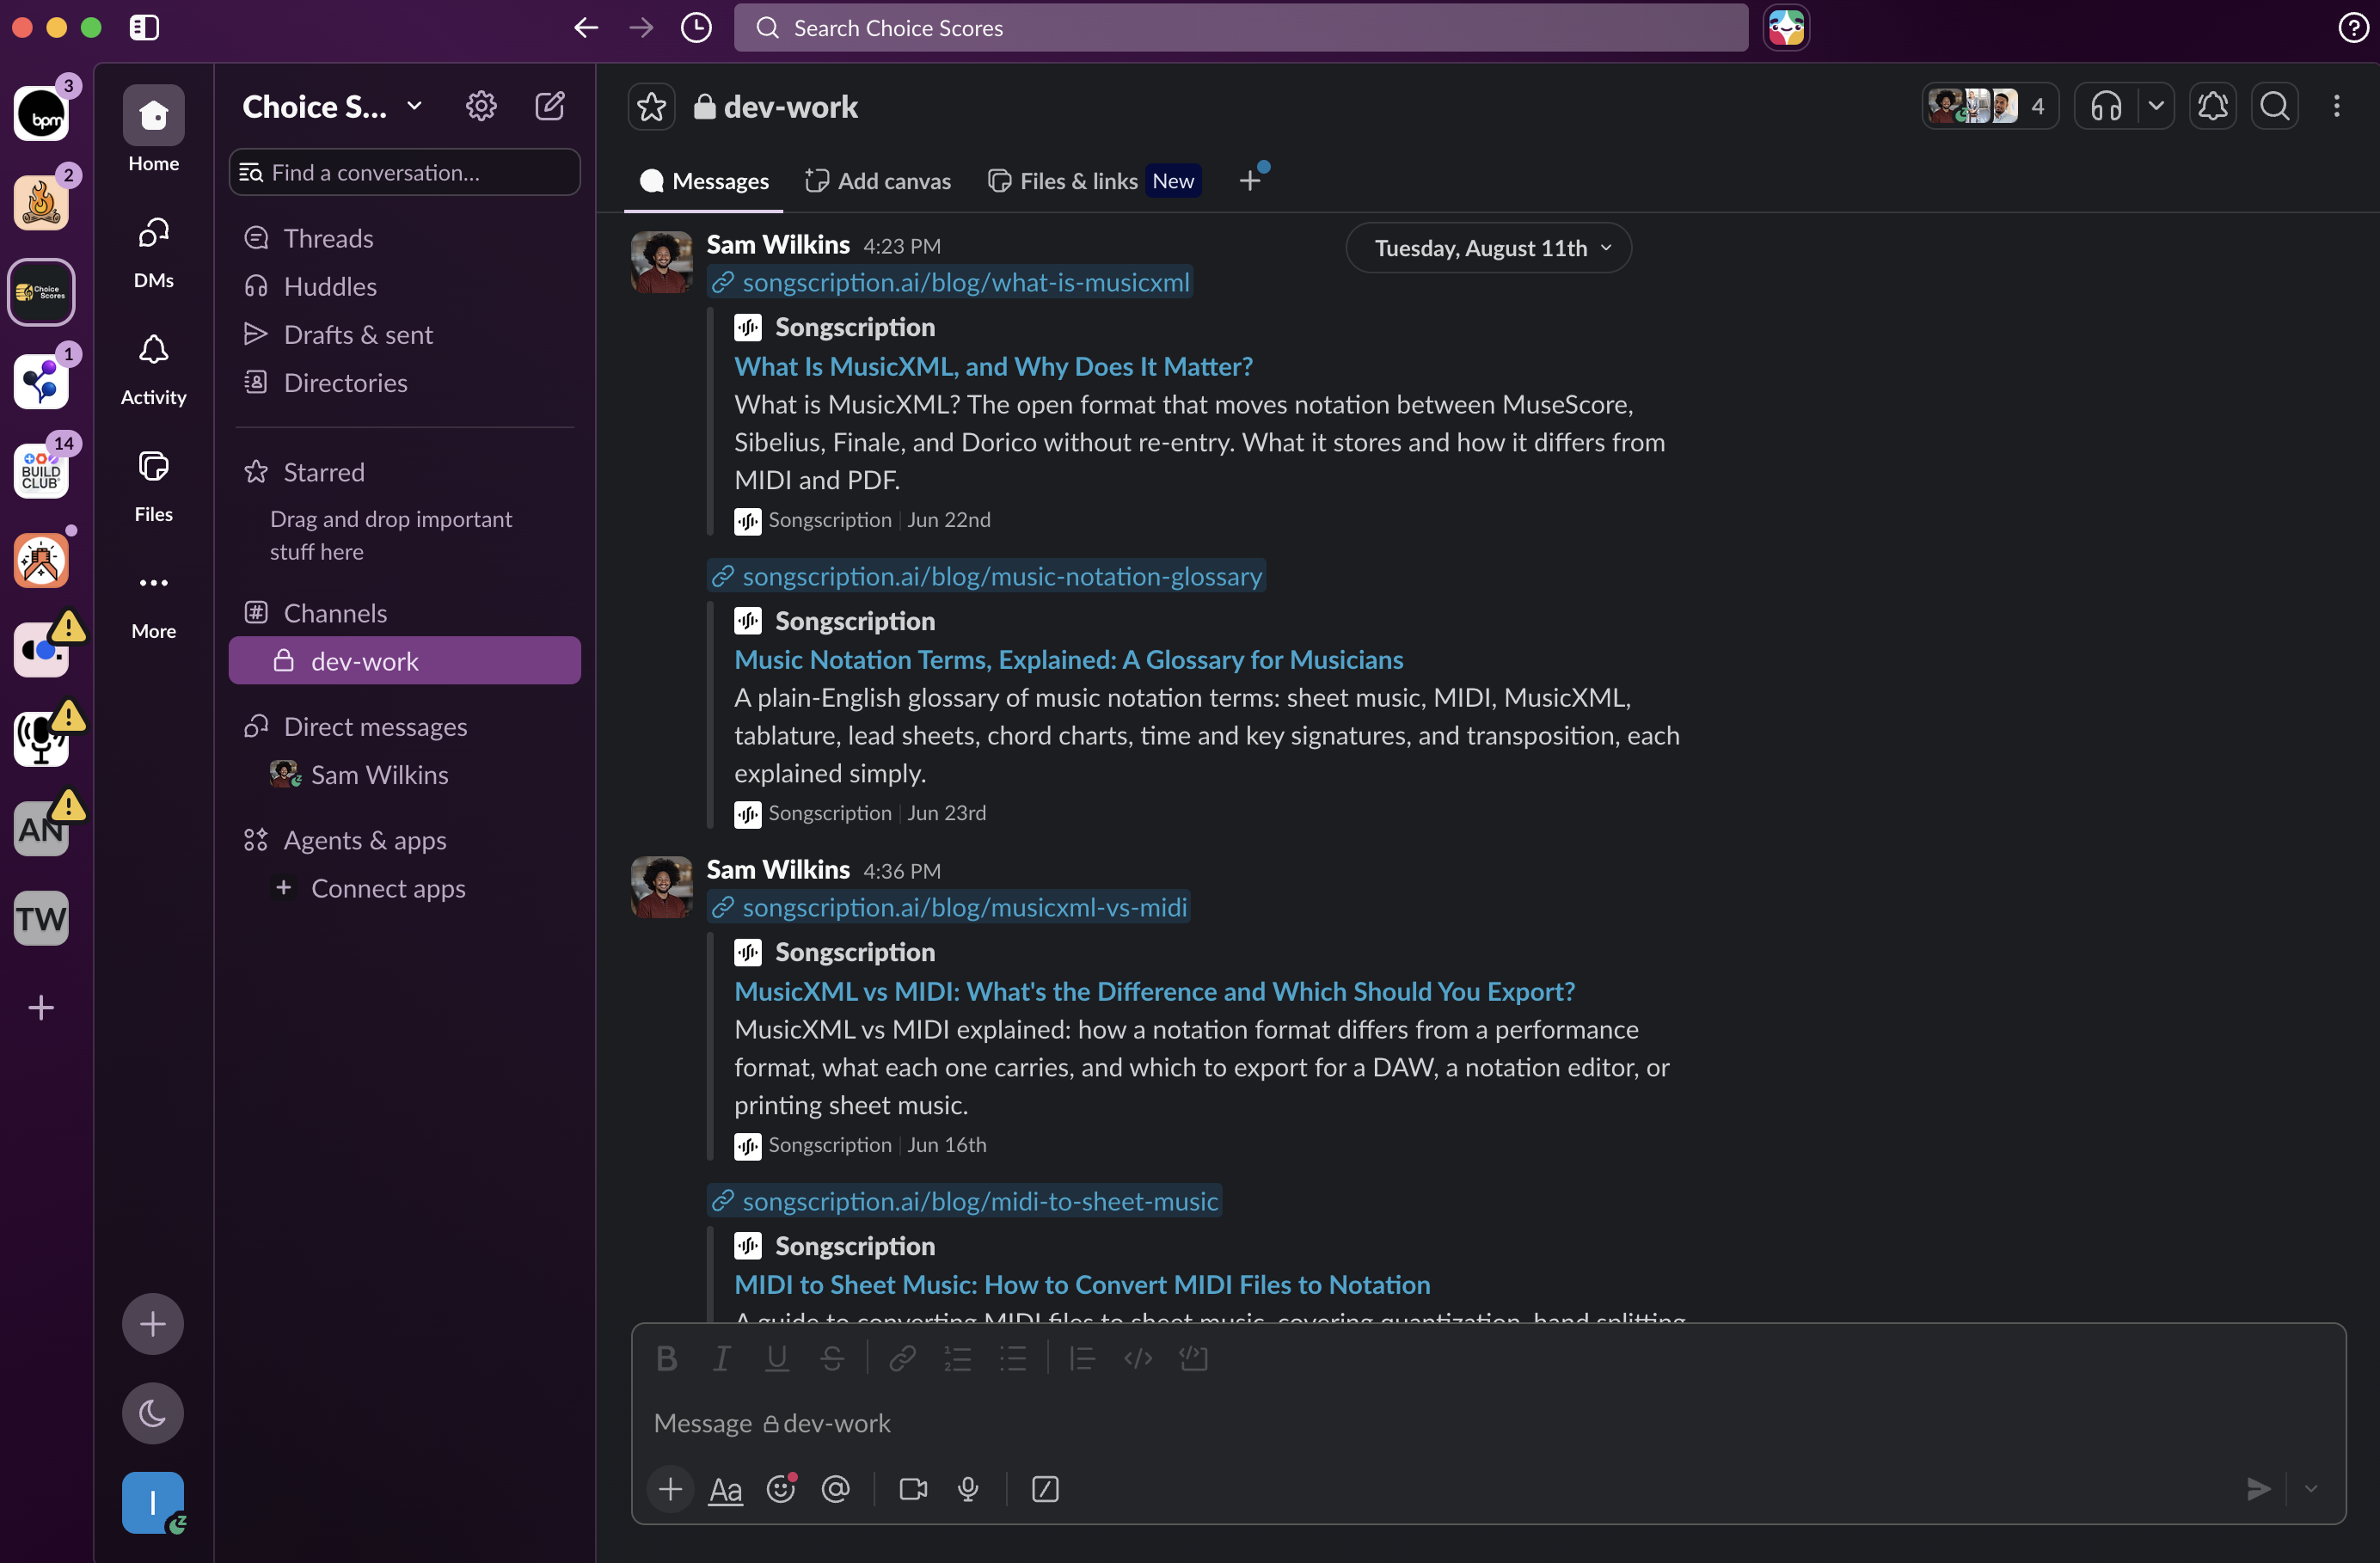Toggle strikethrough formatting
Viewport: 2380px width, 1563px height.
(832, 1359)
